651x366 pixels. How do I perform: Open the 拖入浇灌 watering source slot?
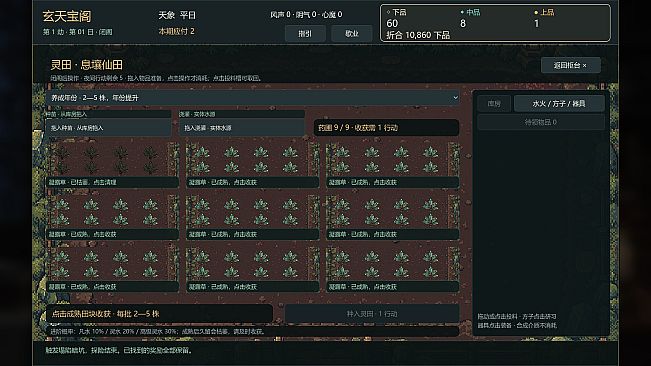pos(242,128)
